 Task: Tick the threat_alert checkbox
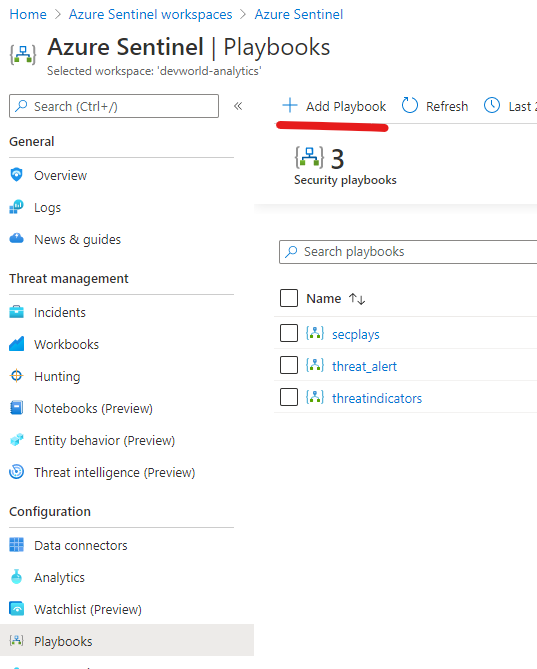pos(289,365)
